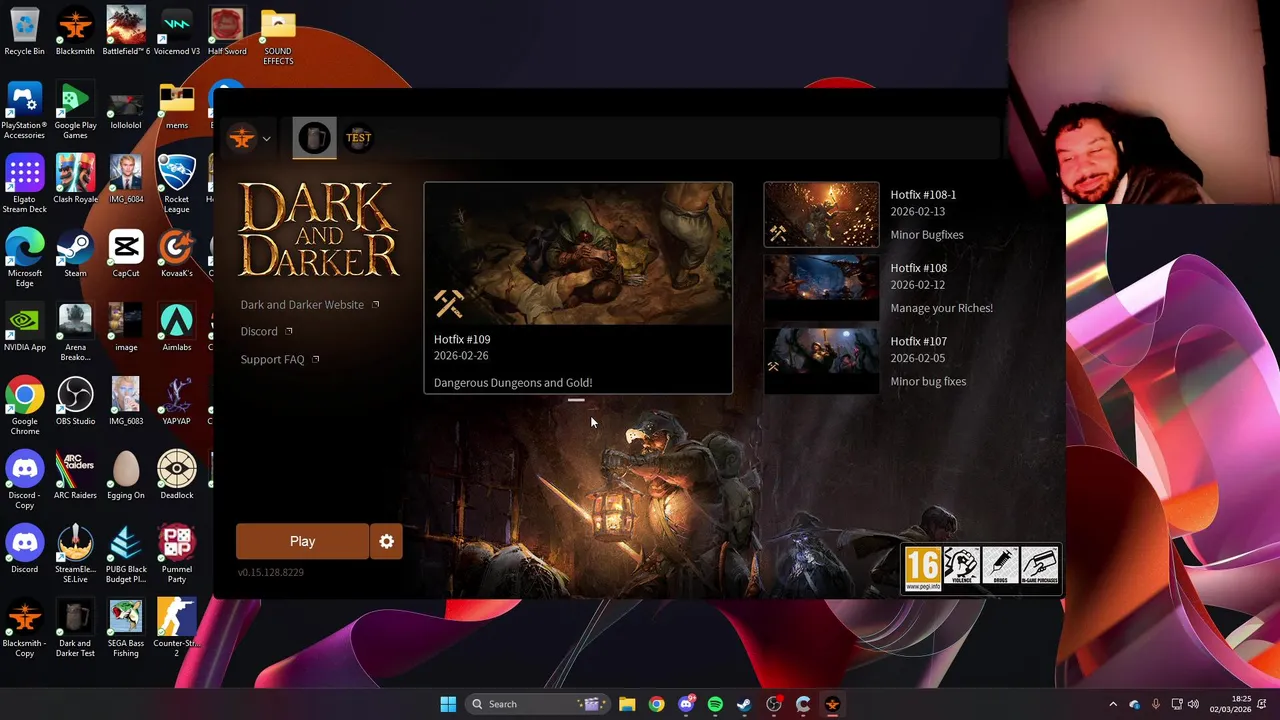Open Discord from the taskbar
Image resolution: width=1280 pixels, height=720 pixels.
point(686,704)
